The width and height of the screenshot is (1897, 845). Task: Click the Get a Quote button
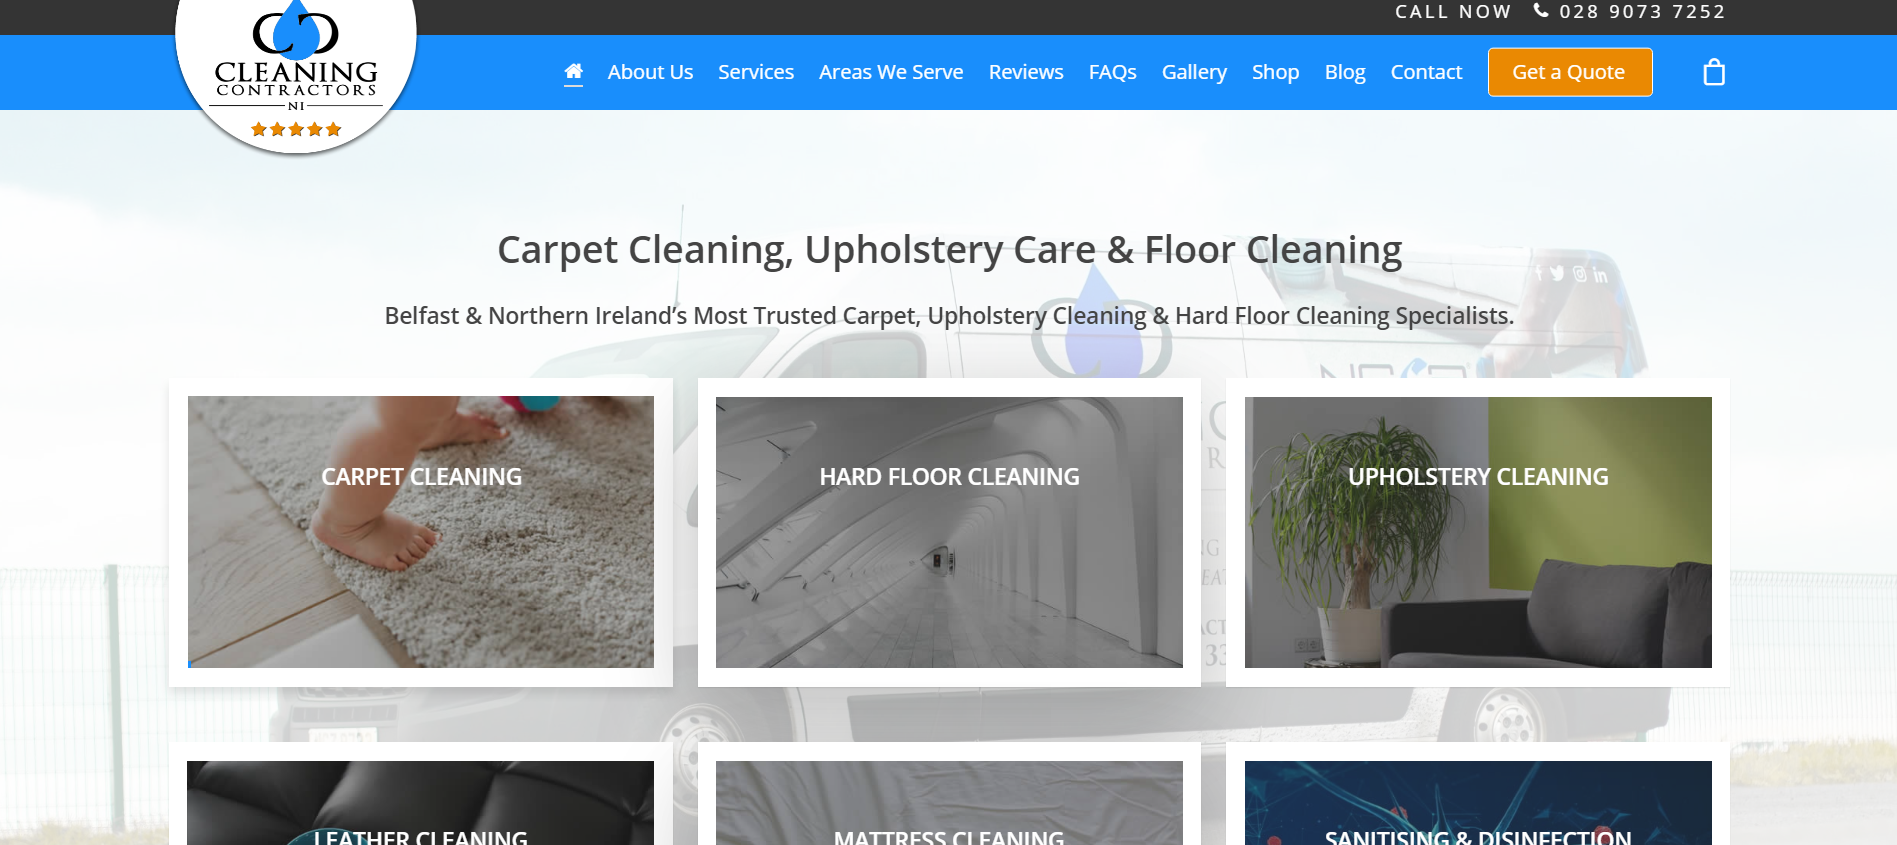point(1570,72)
